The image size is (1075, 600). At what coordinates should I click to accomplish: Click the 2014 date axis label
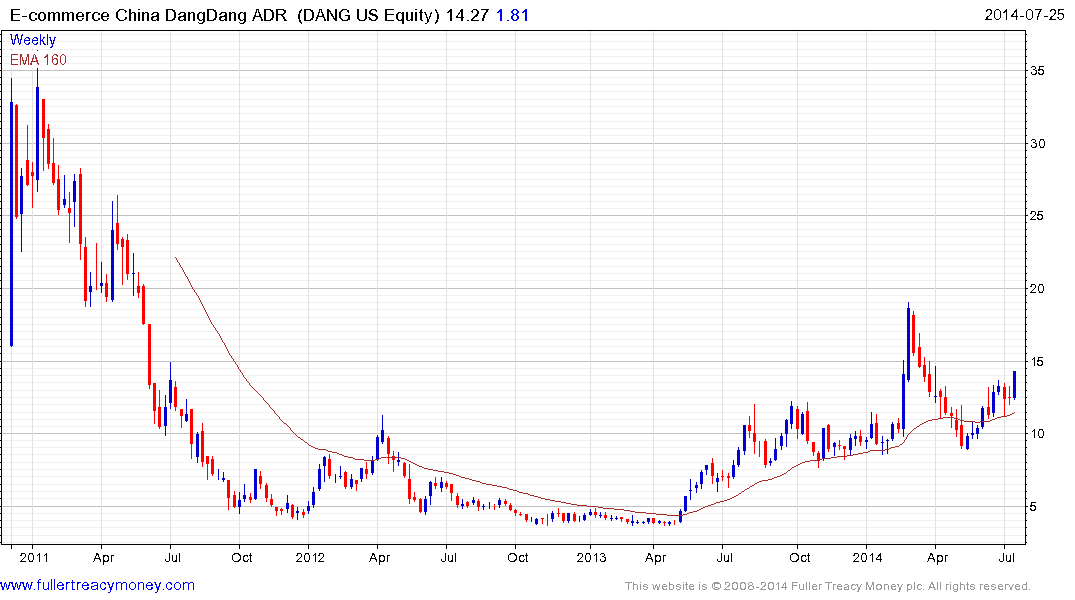click(867, 557)
